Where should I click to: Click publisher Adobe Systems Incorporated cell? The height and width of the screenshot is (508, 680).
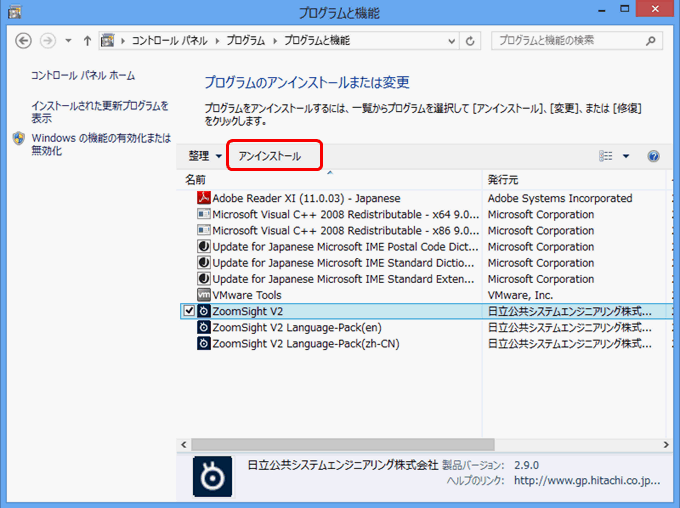[560, 198]
